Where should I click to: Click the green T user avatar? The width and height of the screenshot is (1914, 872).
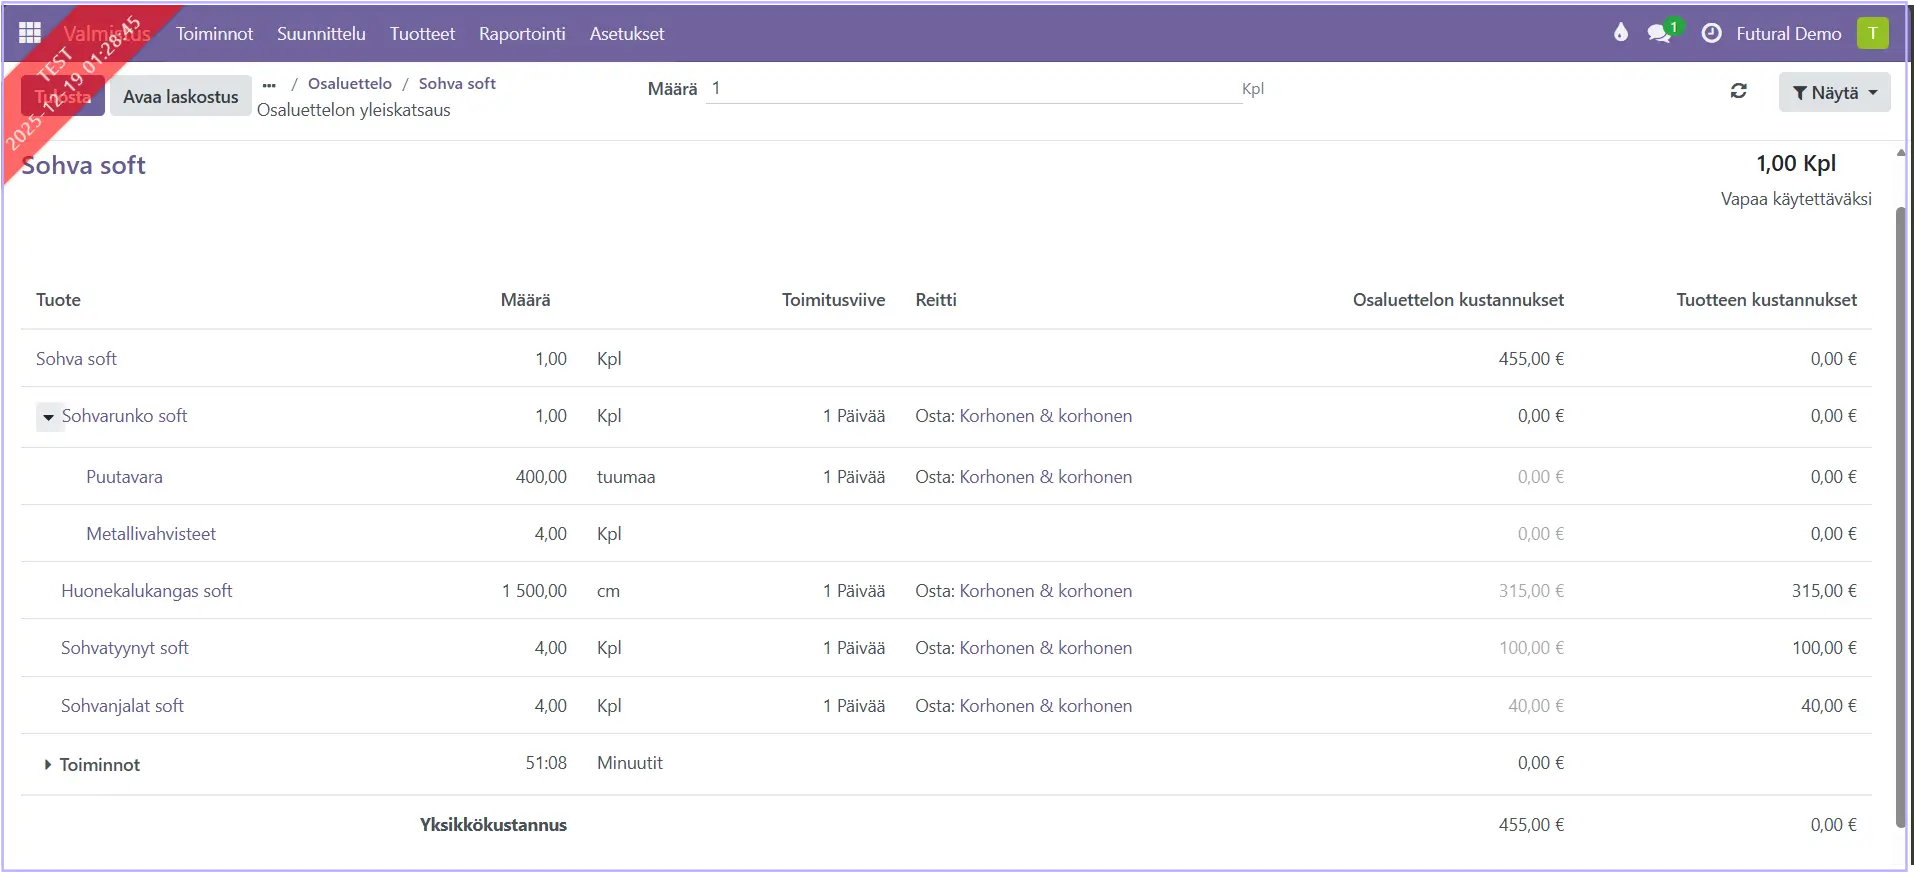point(1872,33)
